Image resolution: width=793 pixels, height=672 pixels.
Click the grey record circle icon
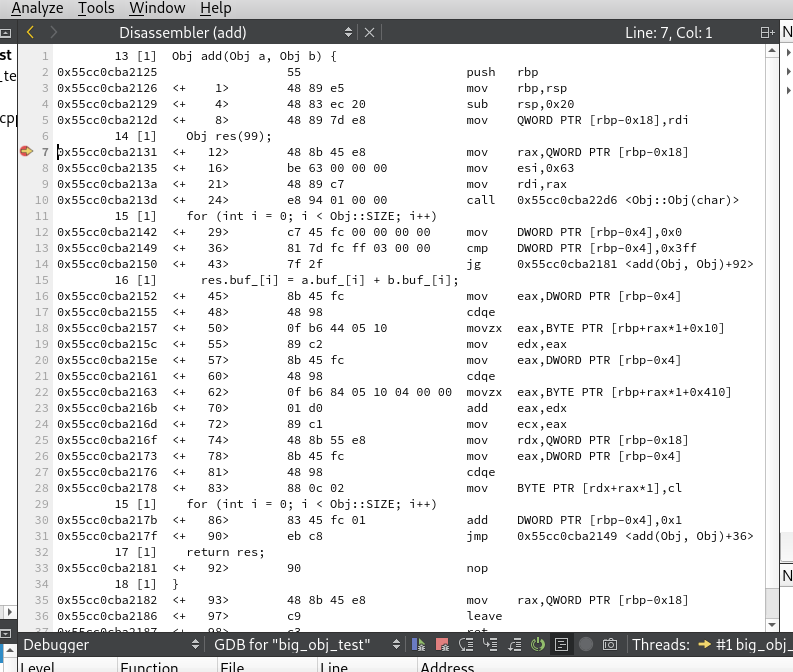click(586, 645)
